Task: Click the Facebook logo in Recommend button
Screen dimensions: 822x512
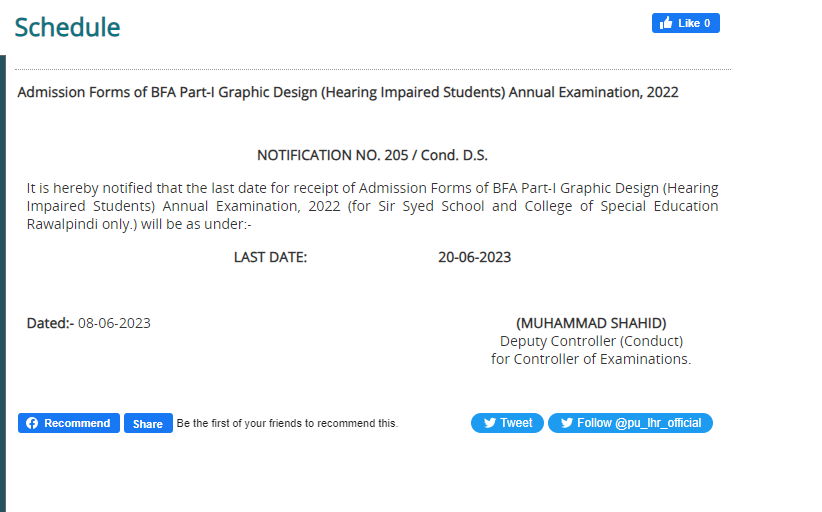Action: click(x=32, y=423)
